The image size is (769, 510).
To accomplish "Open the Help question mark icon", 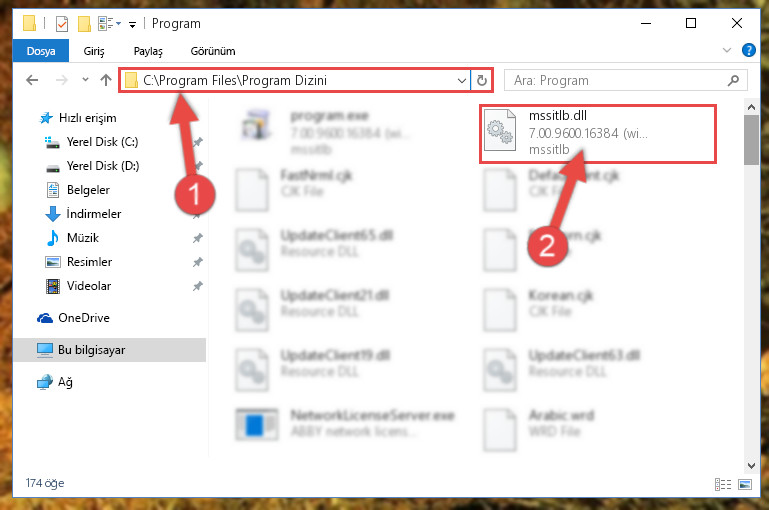I will click(x=748, y=50).
